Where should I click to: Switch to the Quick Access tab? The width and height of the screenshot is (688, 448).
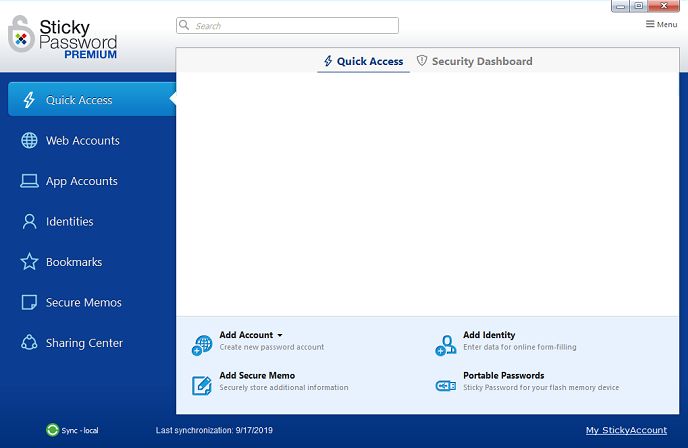pos(363,61)
